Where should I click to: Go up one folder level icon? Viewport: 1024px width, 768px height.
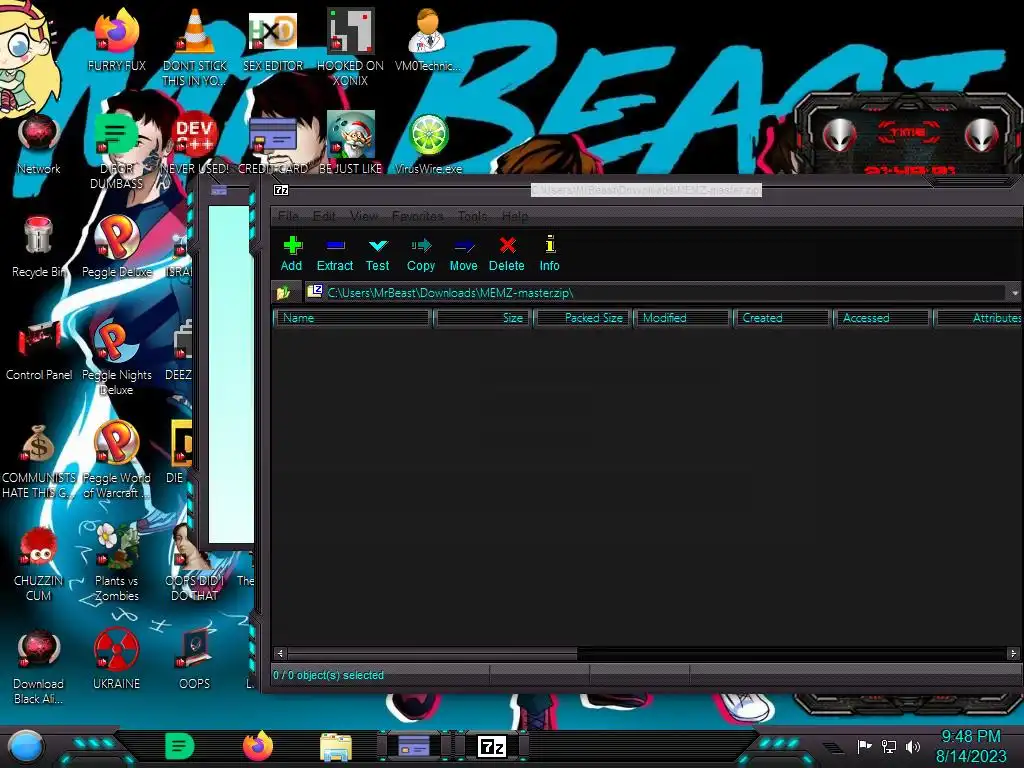point(283,293)
